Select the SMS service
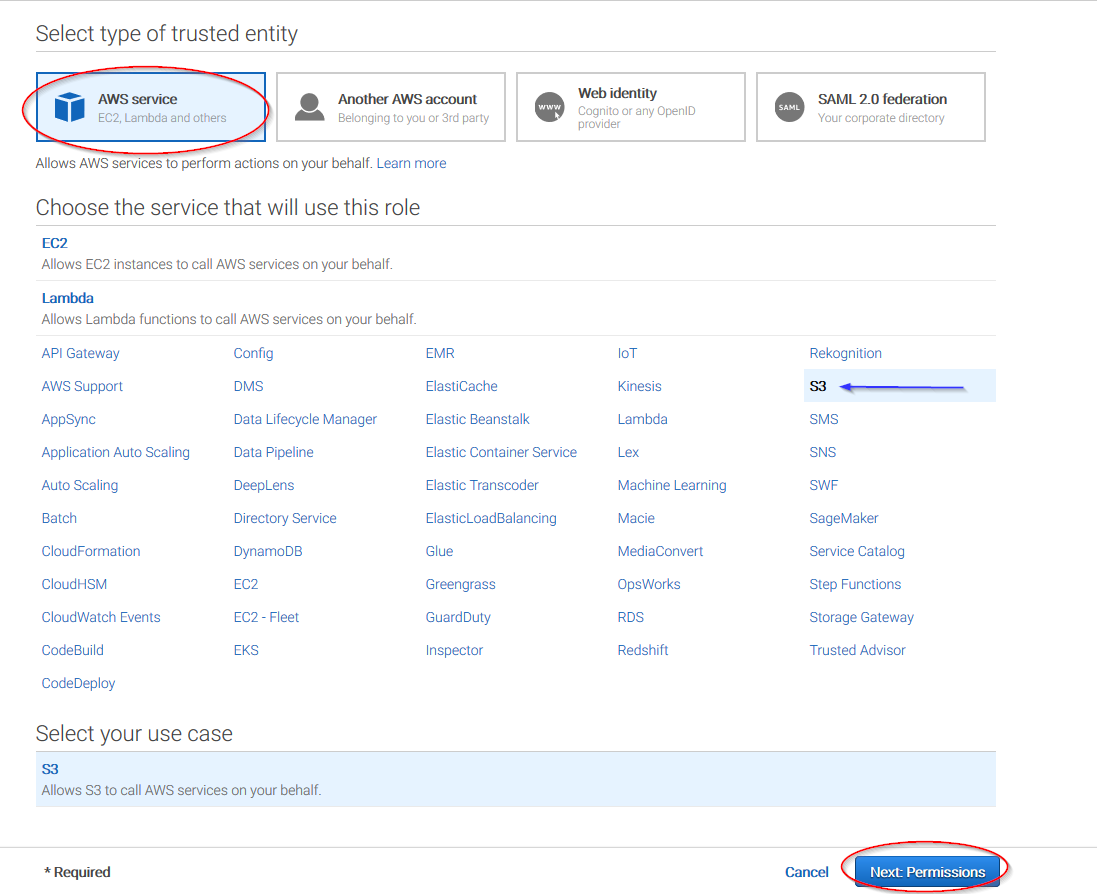 (x=823, y=419)
